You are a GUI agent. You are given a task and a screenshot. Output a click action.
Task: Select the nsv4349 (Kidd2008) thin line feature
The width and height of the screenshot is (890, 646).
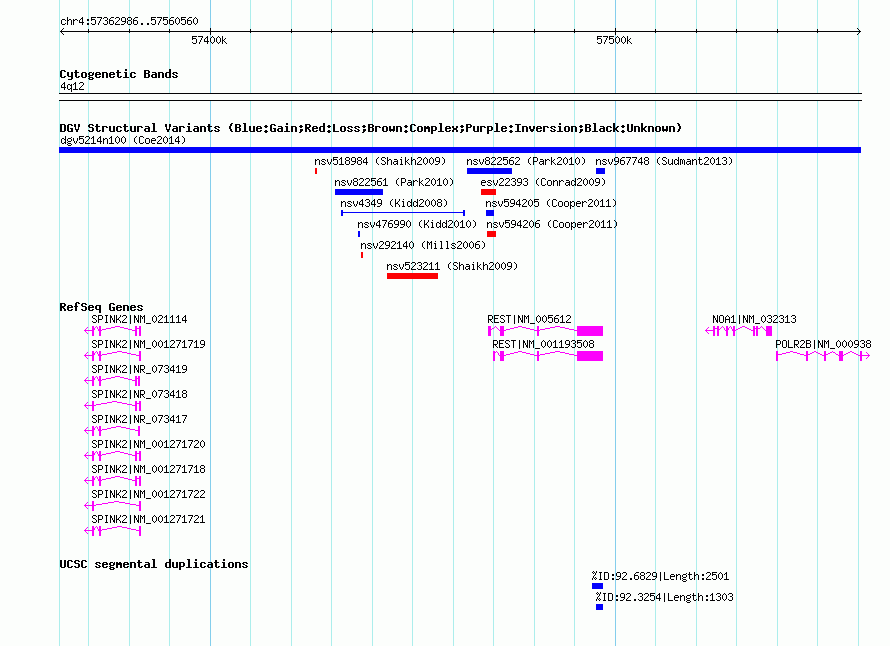coord(403,213)
